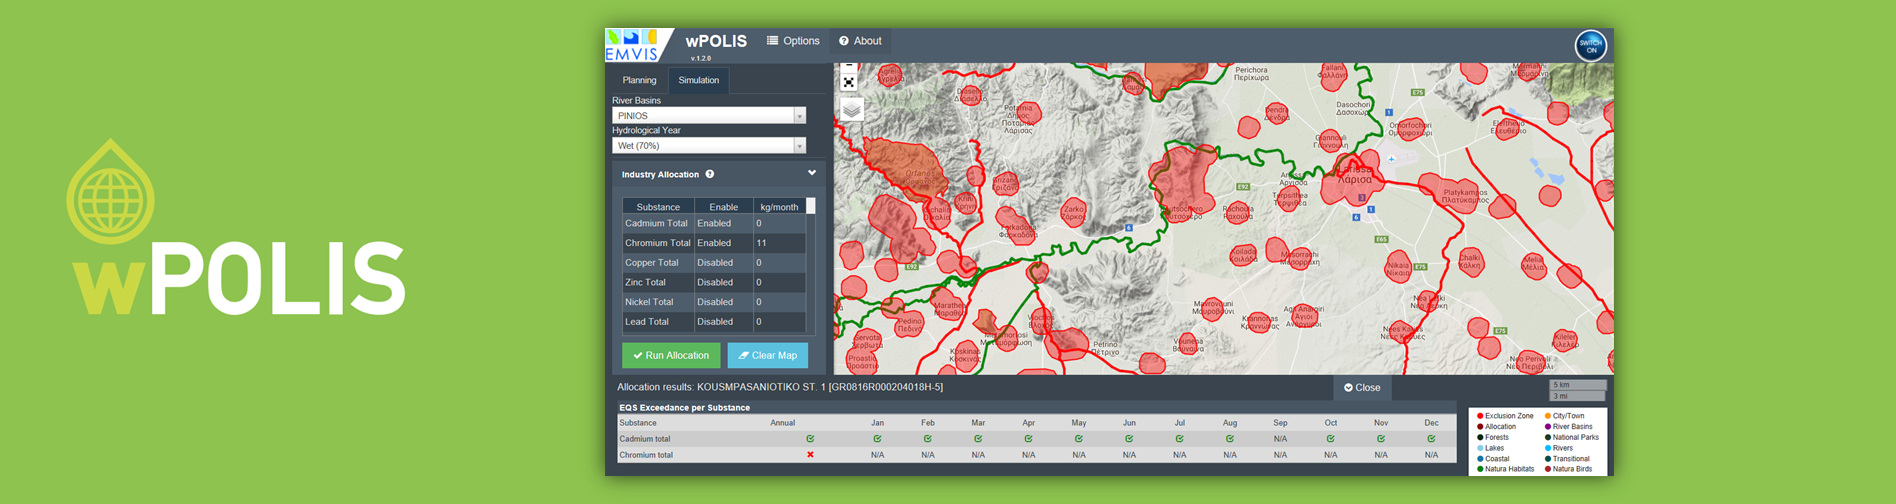Click the Exclusion Zone red legend dot
Viewport: 1896px width, 504px height.
click(x=1480, y=416)
